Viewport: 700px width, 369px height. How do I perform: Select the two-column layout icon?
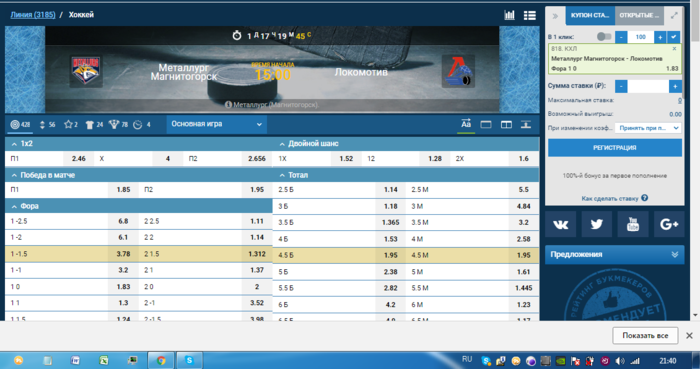(506, 124)
